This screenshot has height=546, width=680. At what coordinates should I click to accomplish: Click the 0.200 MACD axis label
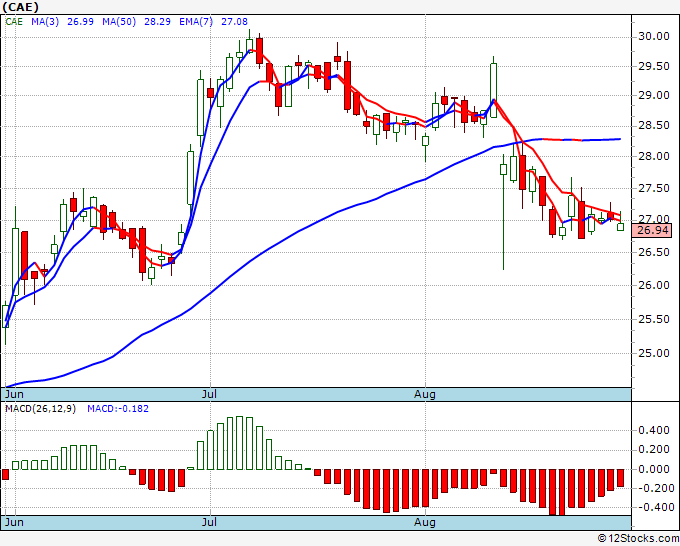654,450
